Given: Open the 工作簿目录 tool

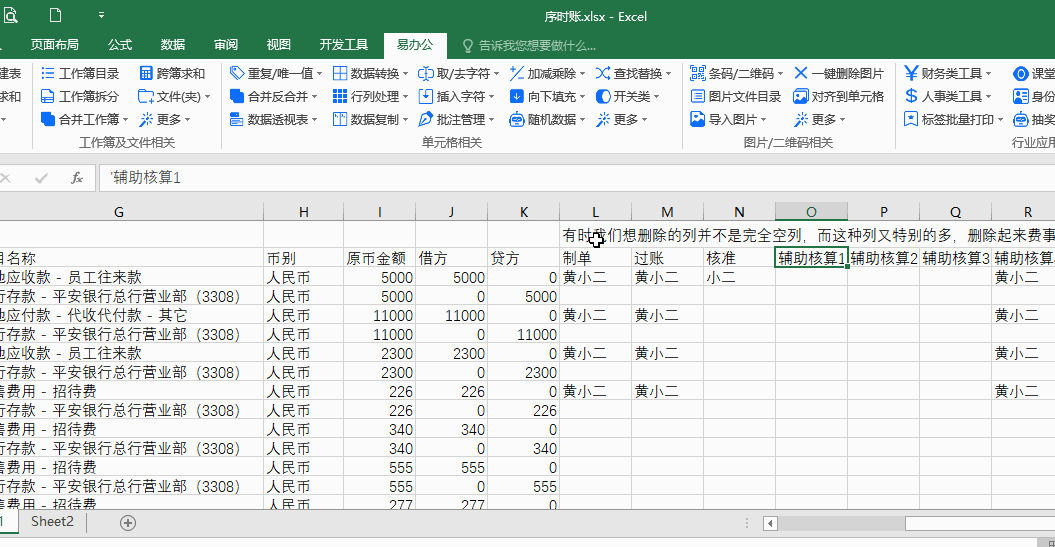Looking at the screenshot, I should pyautogui.click(x=80, y=73).
